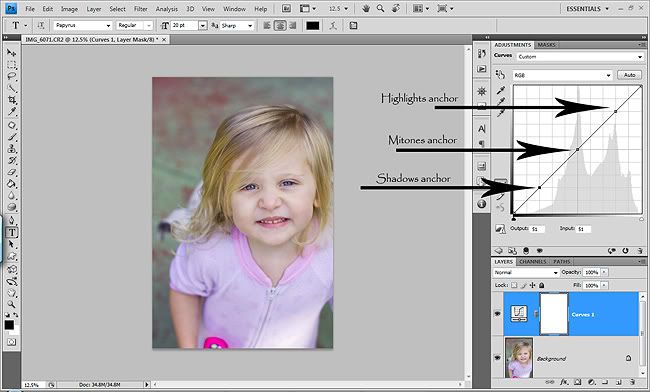
Task: Open the Normal blend mode dropdown
Action: 526,273
